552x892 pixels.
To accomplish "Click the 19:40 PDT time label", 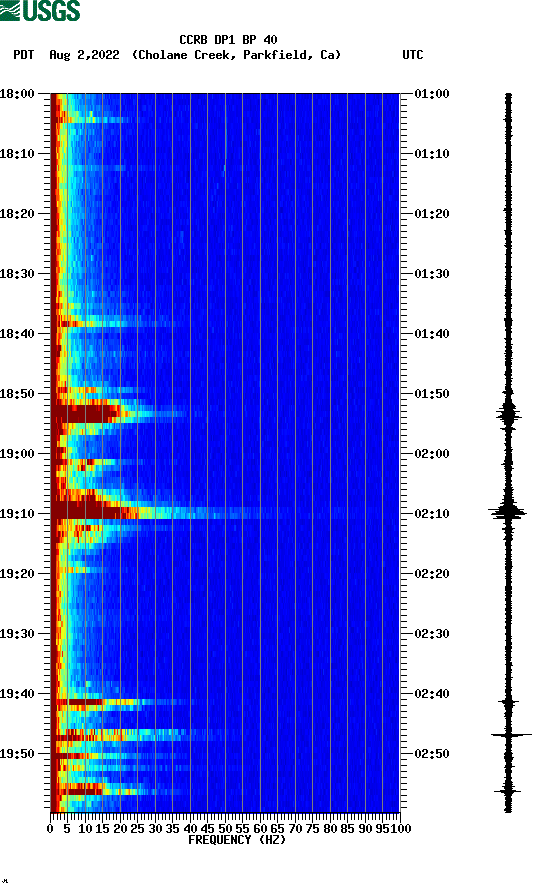I will point(17,694).
